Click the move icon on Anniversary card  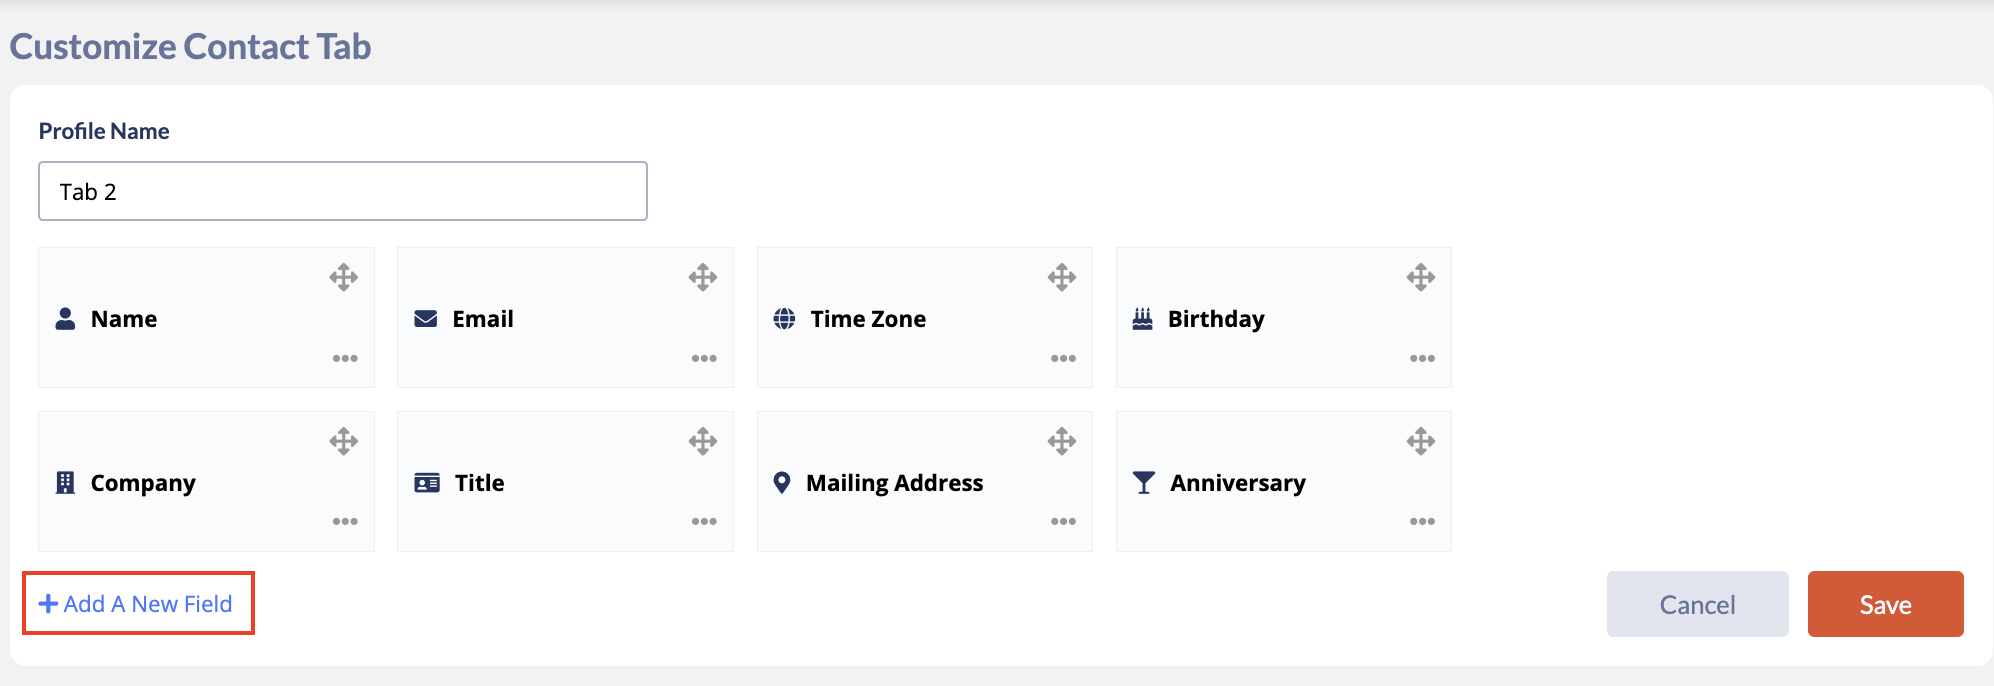1421,441
